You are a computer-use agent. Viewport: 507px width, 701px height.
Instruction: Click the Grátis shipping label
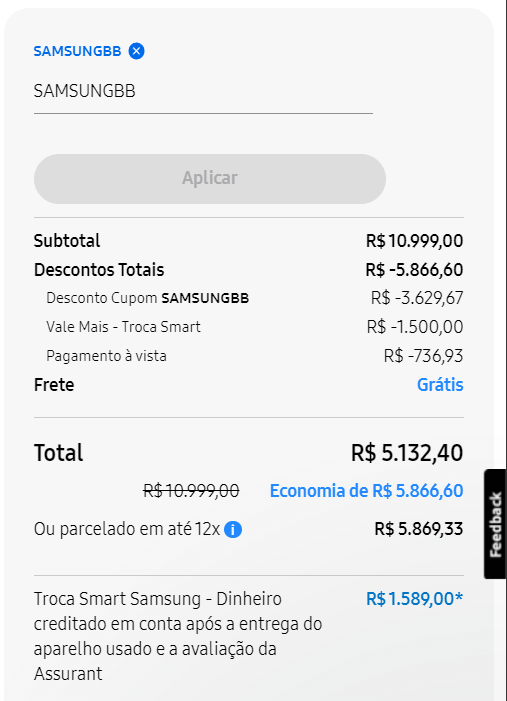[440, 385]
